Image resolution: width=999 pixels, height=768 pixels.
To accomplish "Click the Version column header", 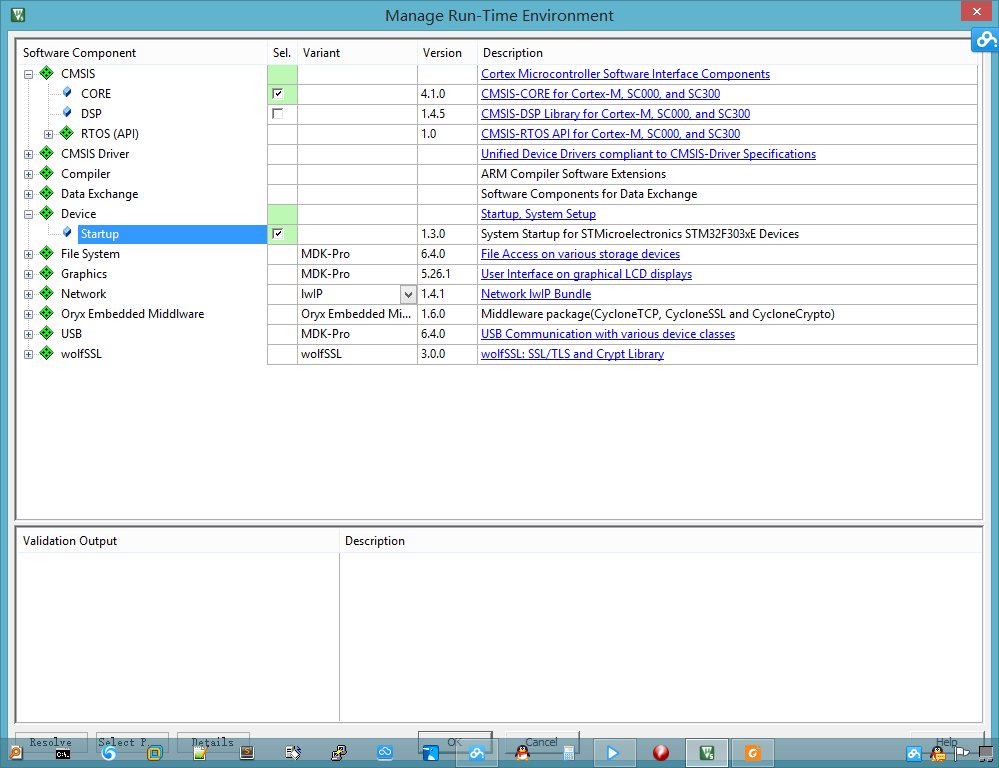I will click(447, 53).
